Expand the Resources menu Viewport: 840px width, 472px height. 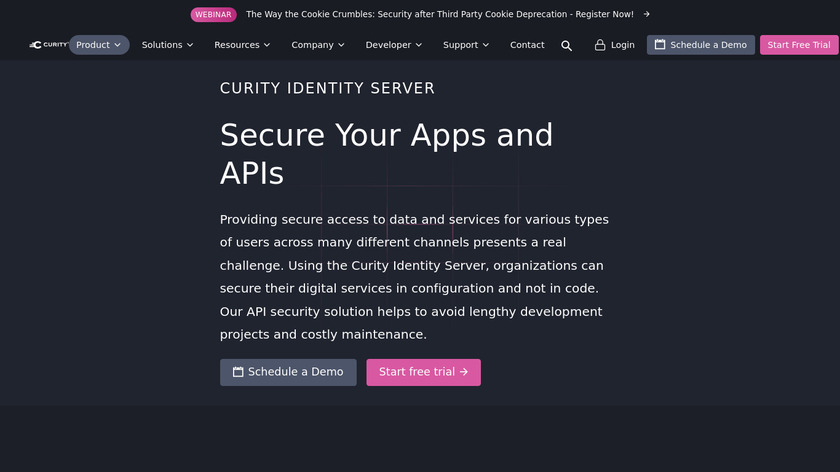(242, 45)
